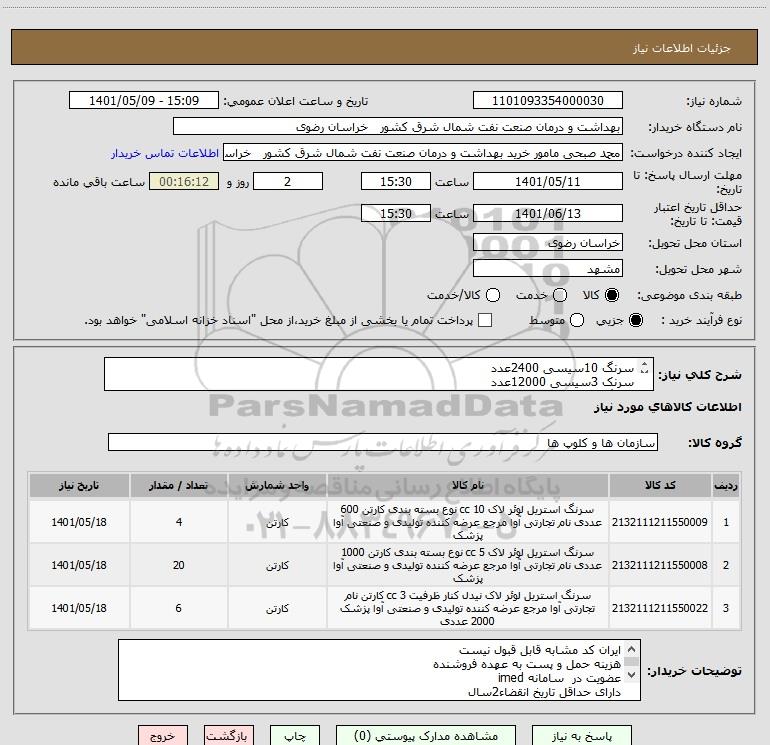Click the شهر محل تحویل field مشهد
This screenshot has width=770, height=745.
tap(548, 269)
